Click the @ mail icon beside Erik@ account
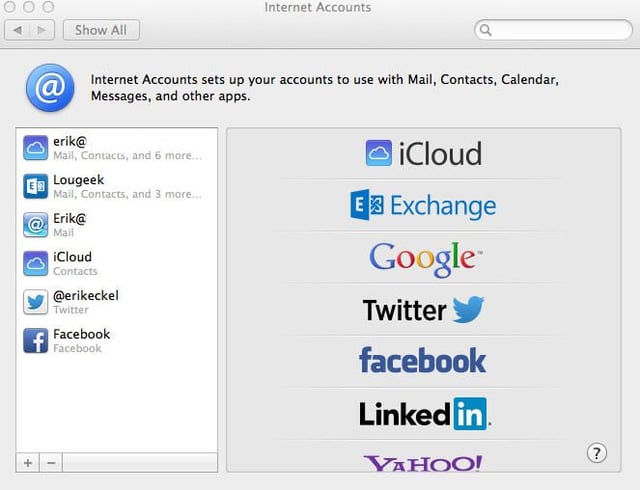 [x=36, y=225]
